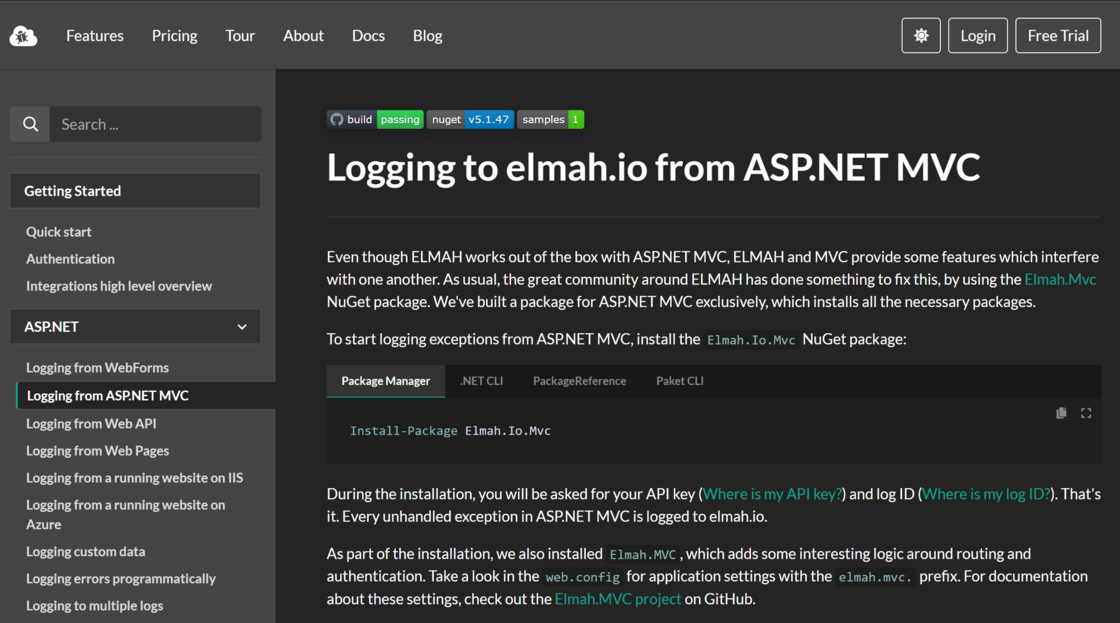Switch to the Paket CLI tab
This screenshot has width=1120, height=623.
(680, 381)
